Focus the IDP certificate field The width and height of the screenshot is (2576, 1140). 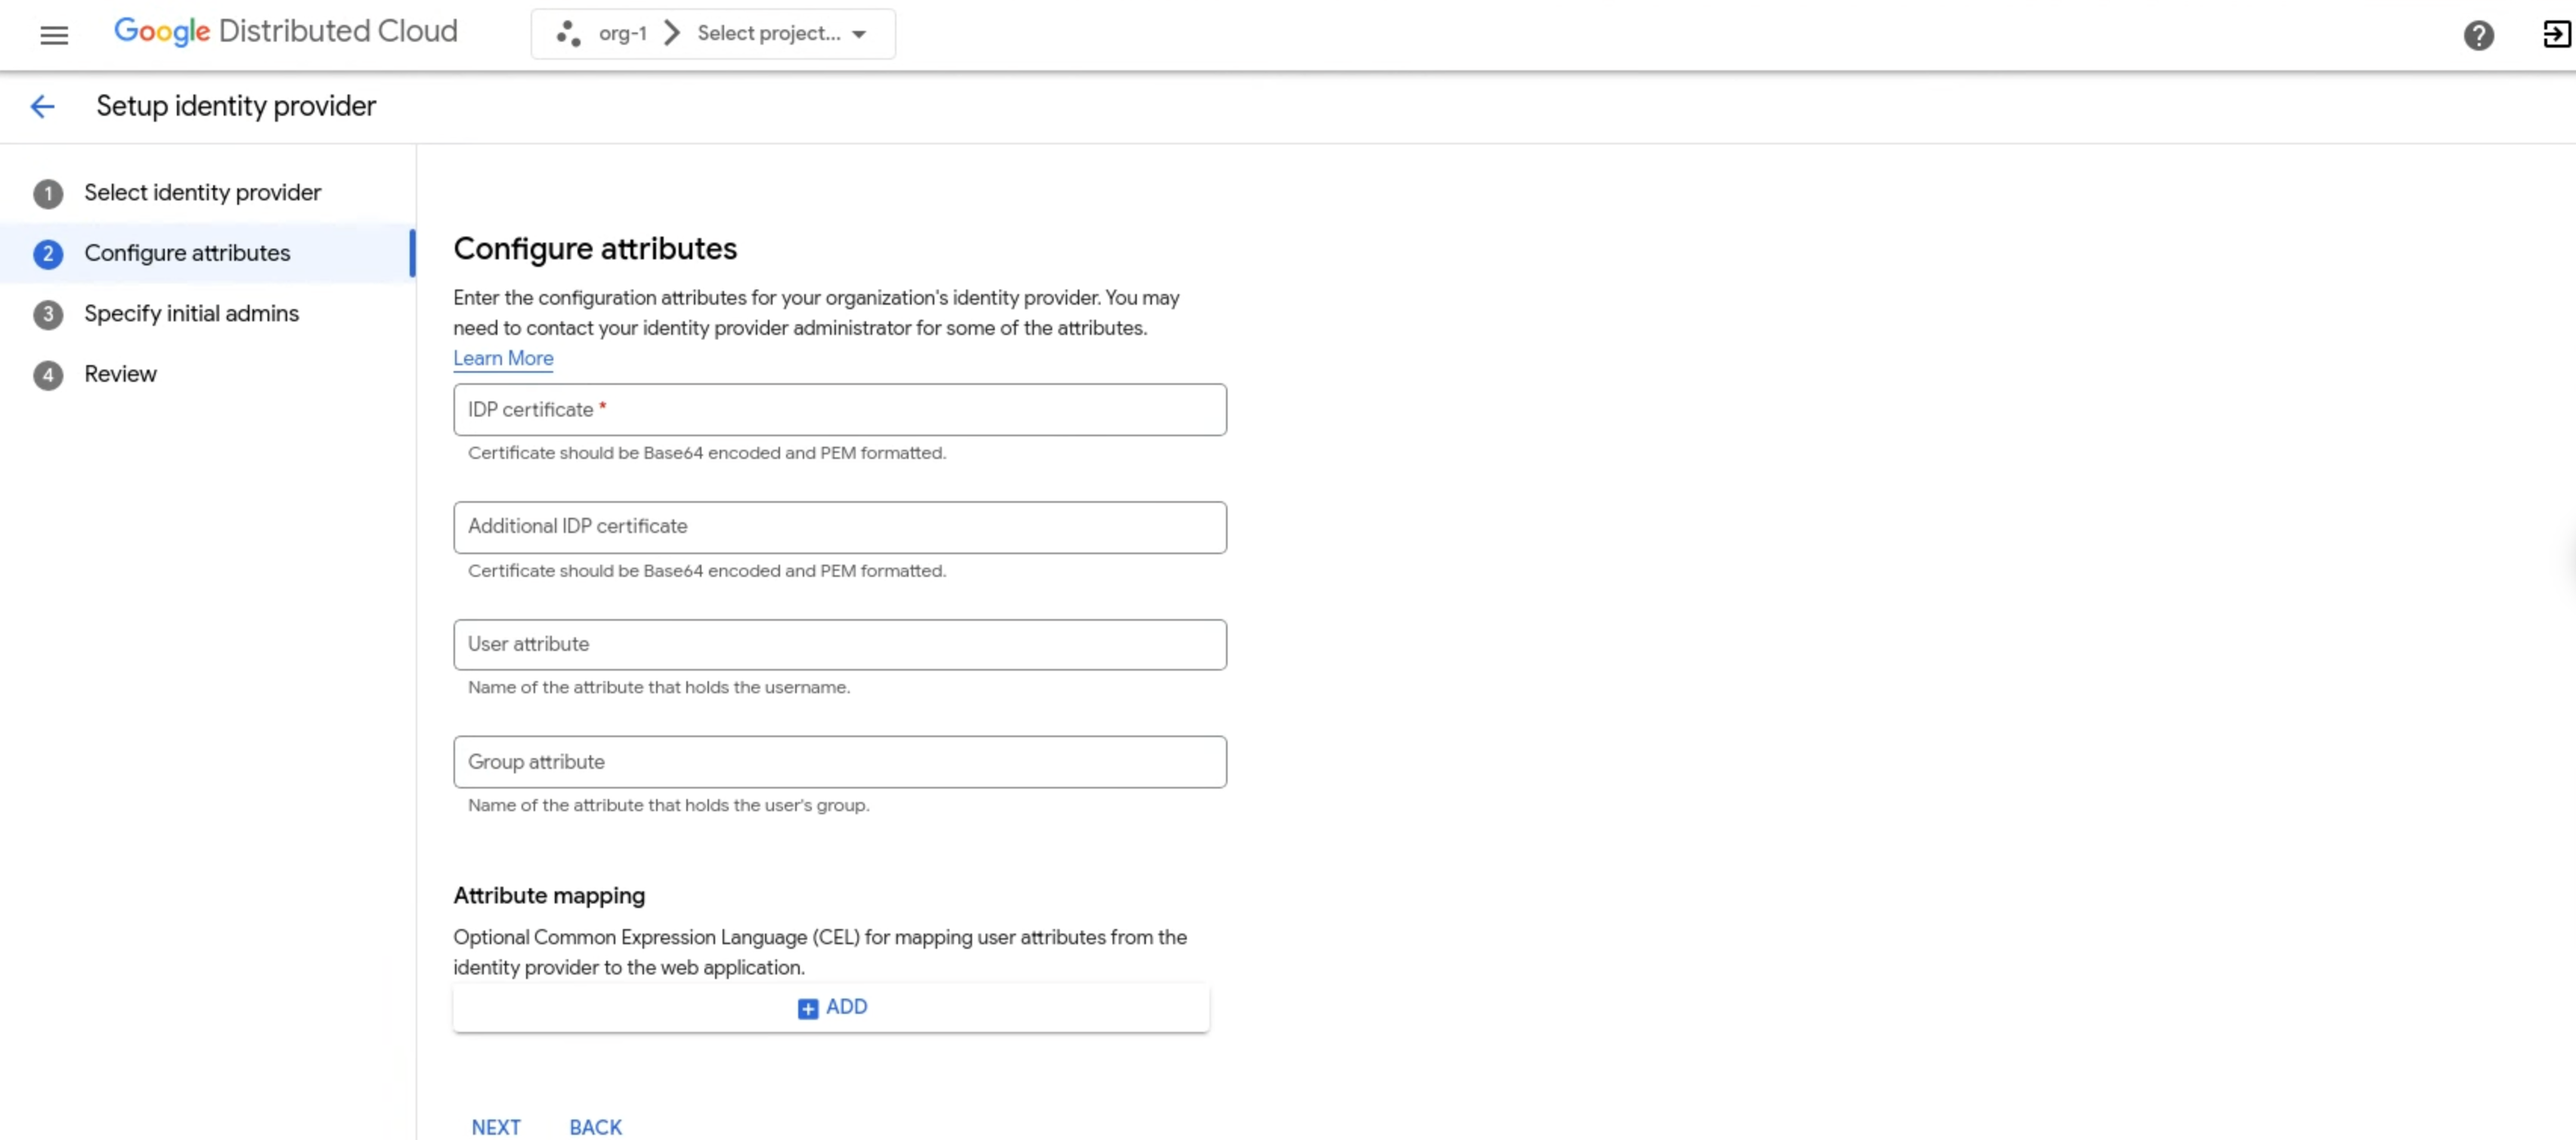coord(839,410)
